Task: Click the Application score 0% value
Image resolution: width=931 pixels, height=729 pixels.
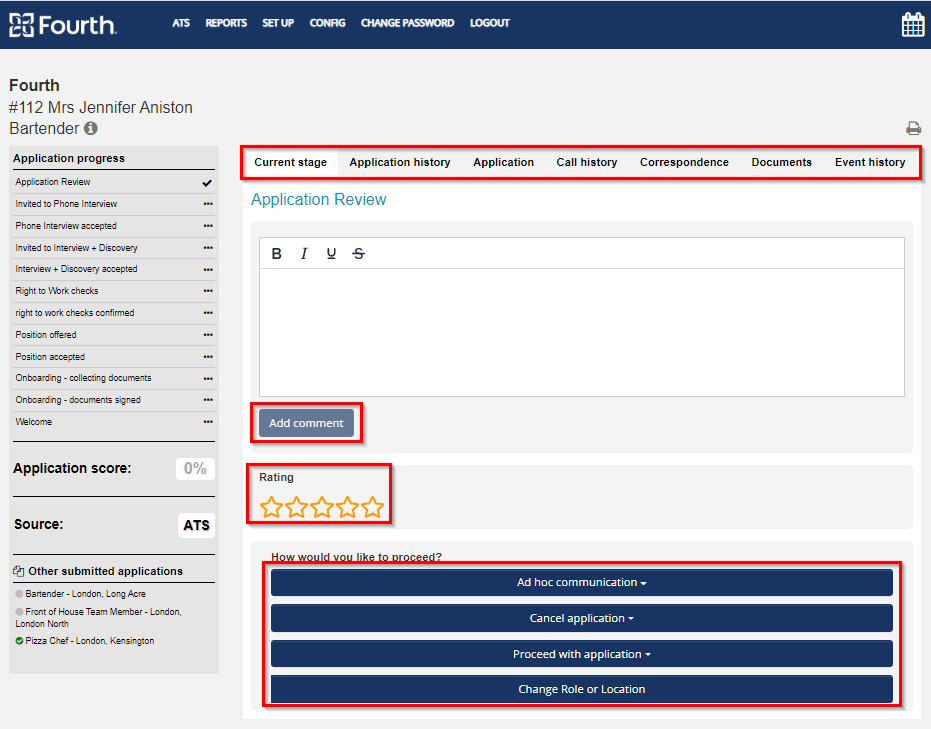Action: click(x=195, y=468)
